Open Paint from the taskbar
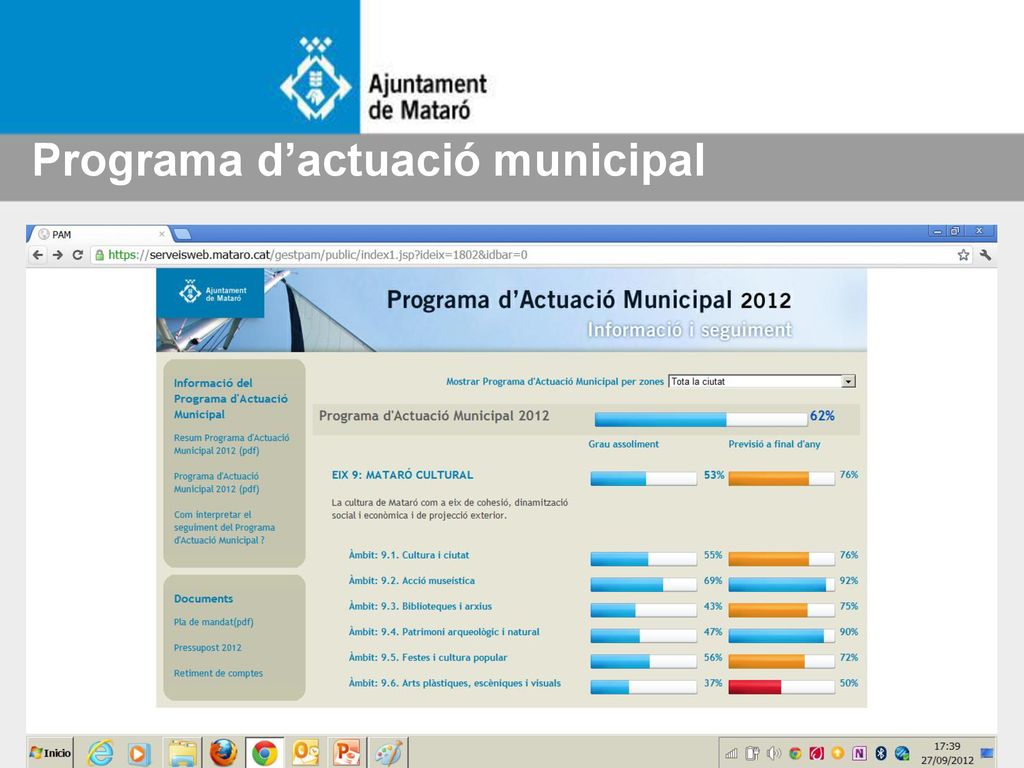Image resolution: width=1024 pixels, height=768 pixels. click(389, 753)
